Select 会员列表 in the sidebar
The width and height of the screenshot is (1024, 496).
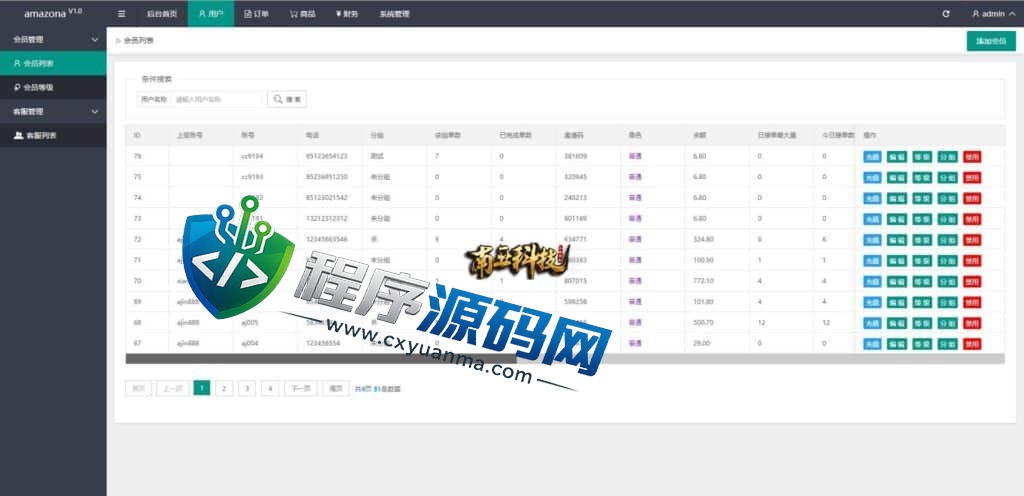pyautogui.click(x=53, y=63)
